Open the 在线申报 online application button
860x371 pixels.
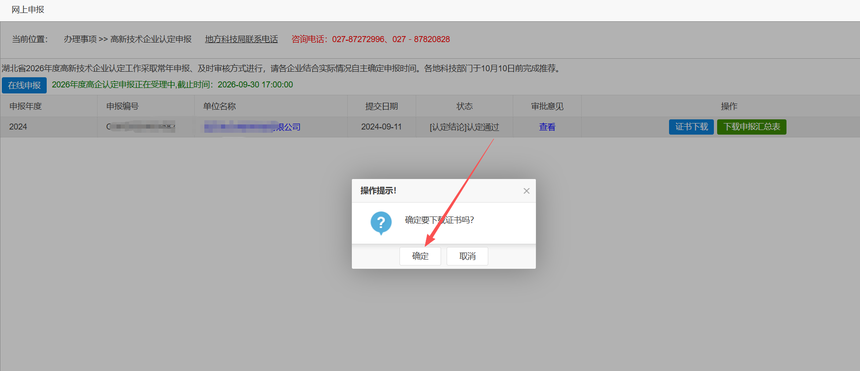tap(24, 85)
